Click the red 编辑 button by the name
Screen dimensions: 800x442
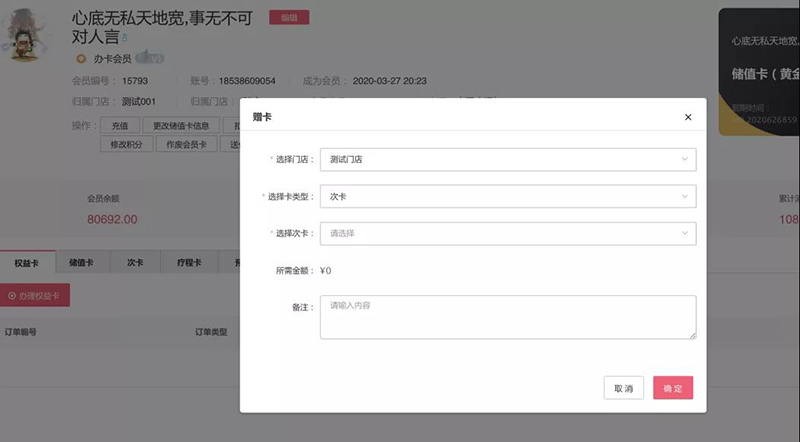tap(289, 18)
